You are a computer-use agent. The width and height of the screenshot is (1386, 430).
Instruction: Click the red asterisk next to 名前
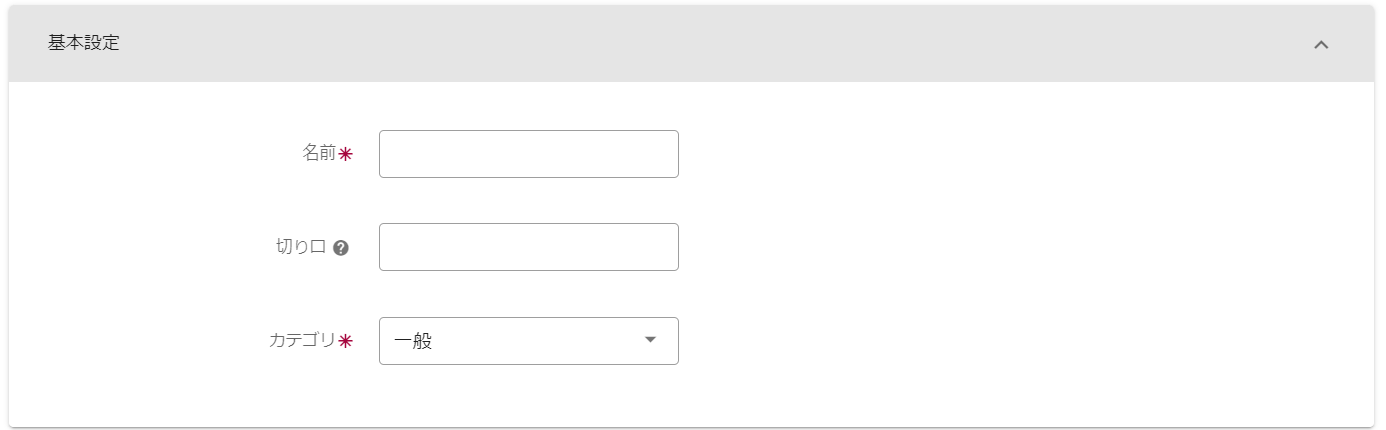pyautogui.click(x=346, y=155)
